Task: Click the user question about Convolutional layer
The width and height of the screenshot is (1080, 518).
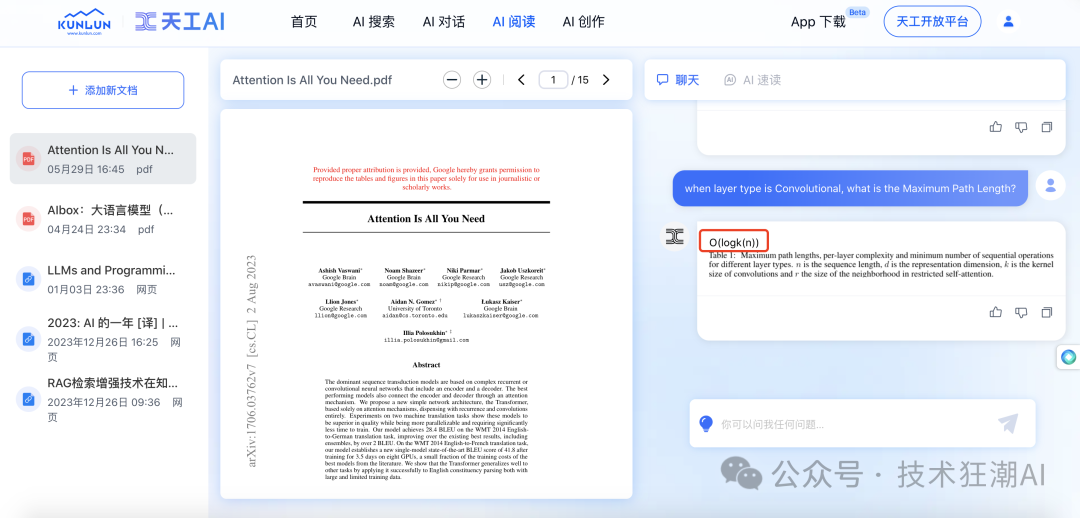Action: 850,188
